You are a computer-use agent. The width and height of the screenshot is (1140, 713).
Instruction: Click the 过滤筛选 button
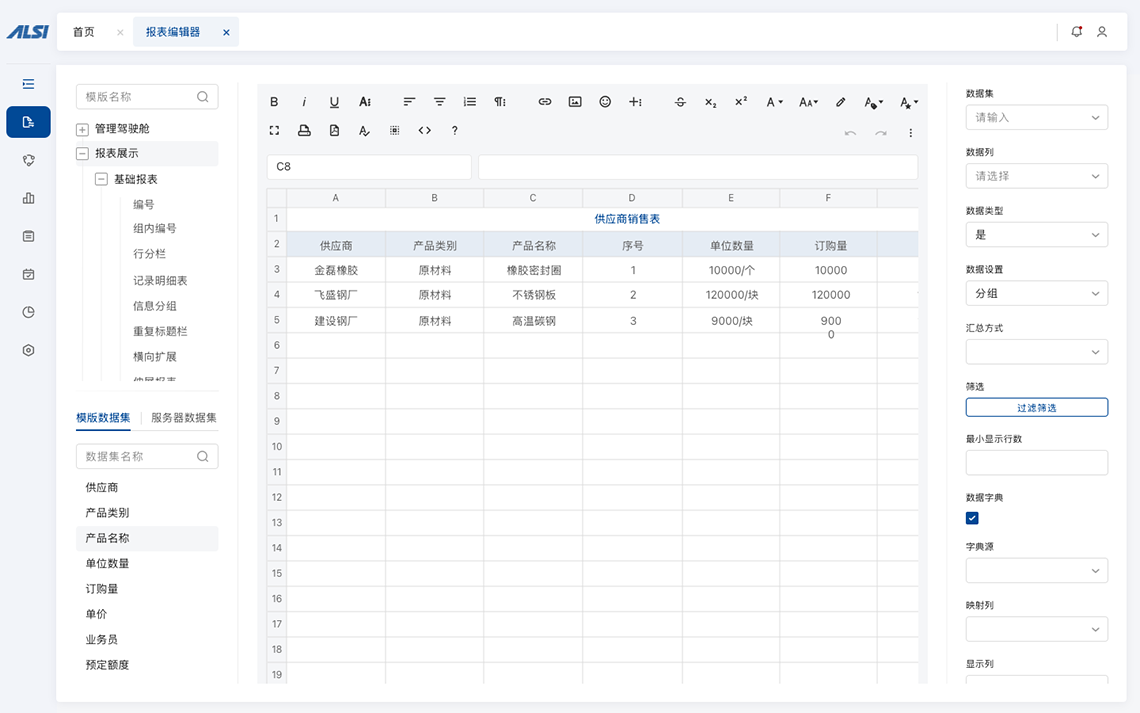click(1036, 408)
